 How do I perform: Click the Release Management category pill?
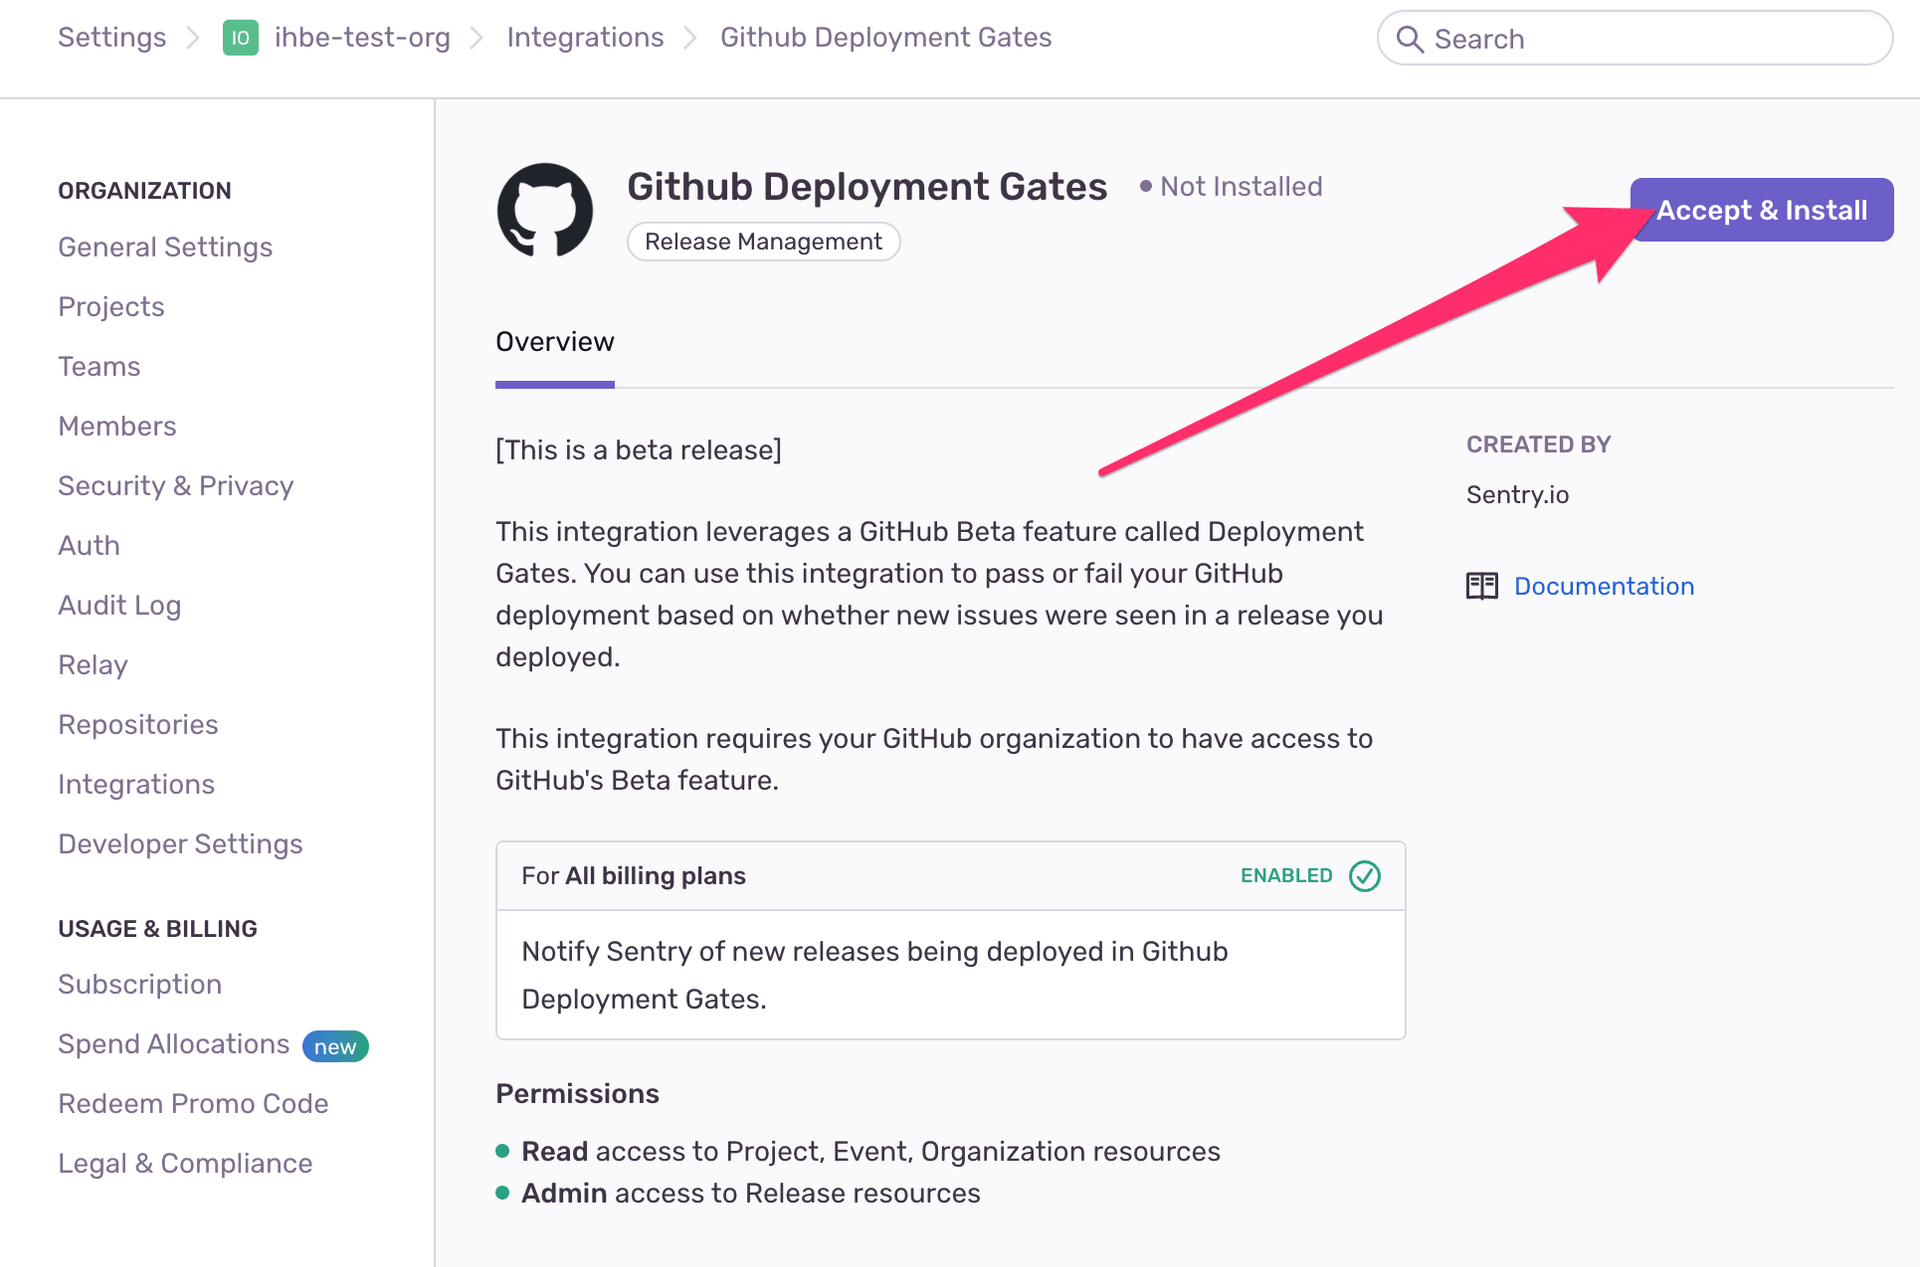pyautogui.click(x=763, y=241)
